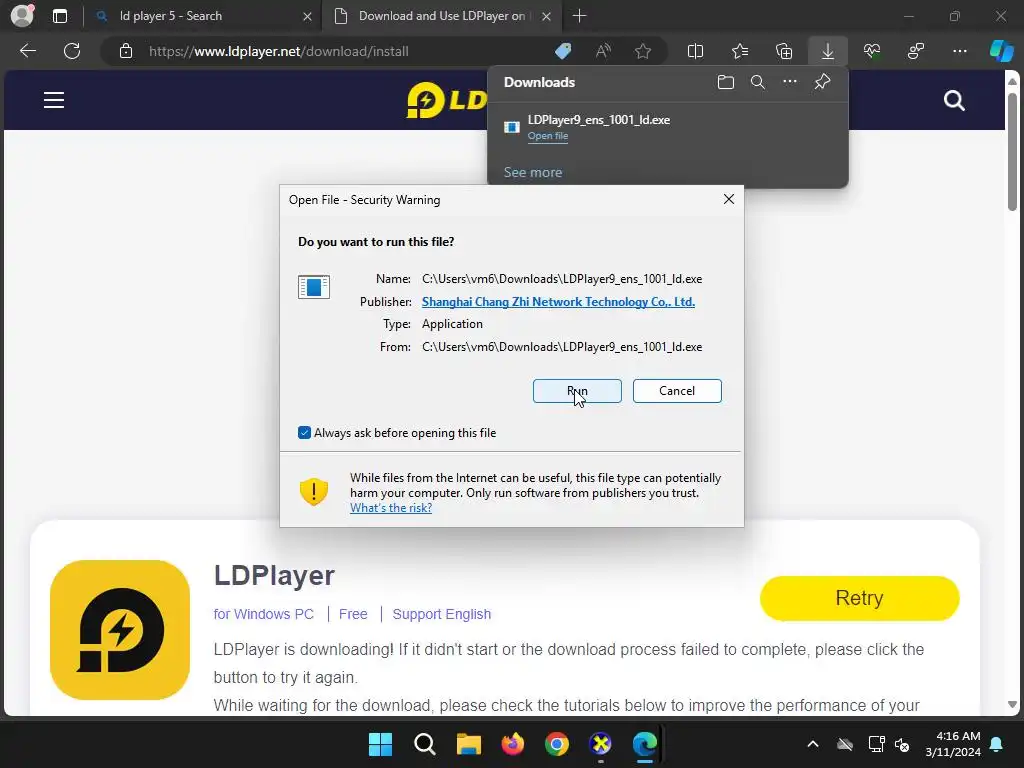Activate the Read aloud icon
This screenshot has width=1024, height=768.
tap(603, 51)
